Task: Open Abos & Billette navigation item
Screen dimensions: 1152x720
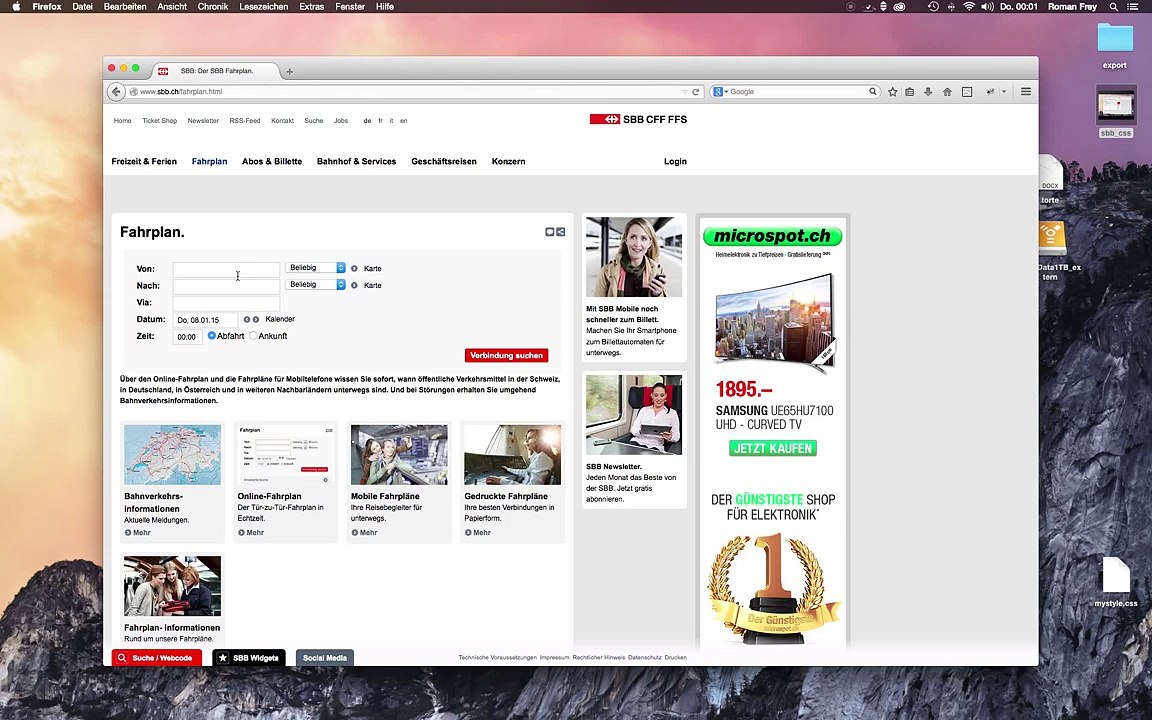Action: coord(272,162)
